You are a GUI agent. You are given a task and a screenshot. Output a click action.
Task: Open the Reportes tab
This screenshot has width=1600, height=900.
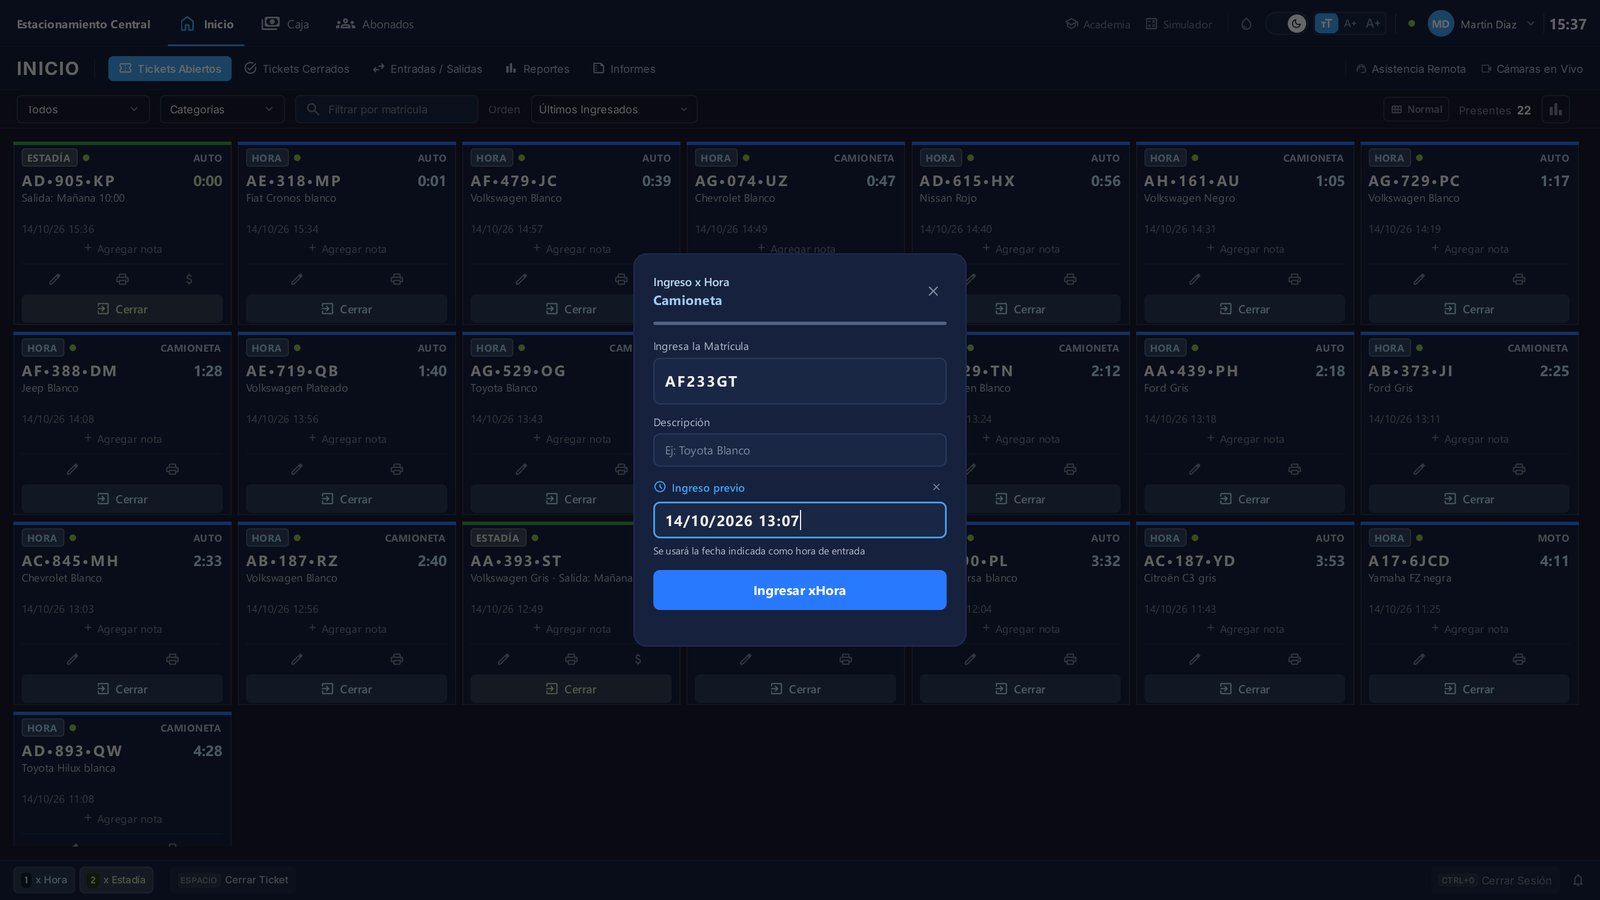[x=537, y=69]
